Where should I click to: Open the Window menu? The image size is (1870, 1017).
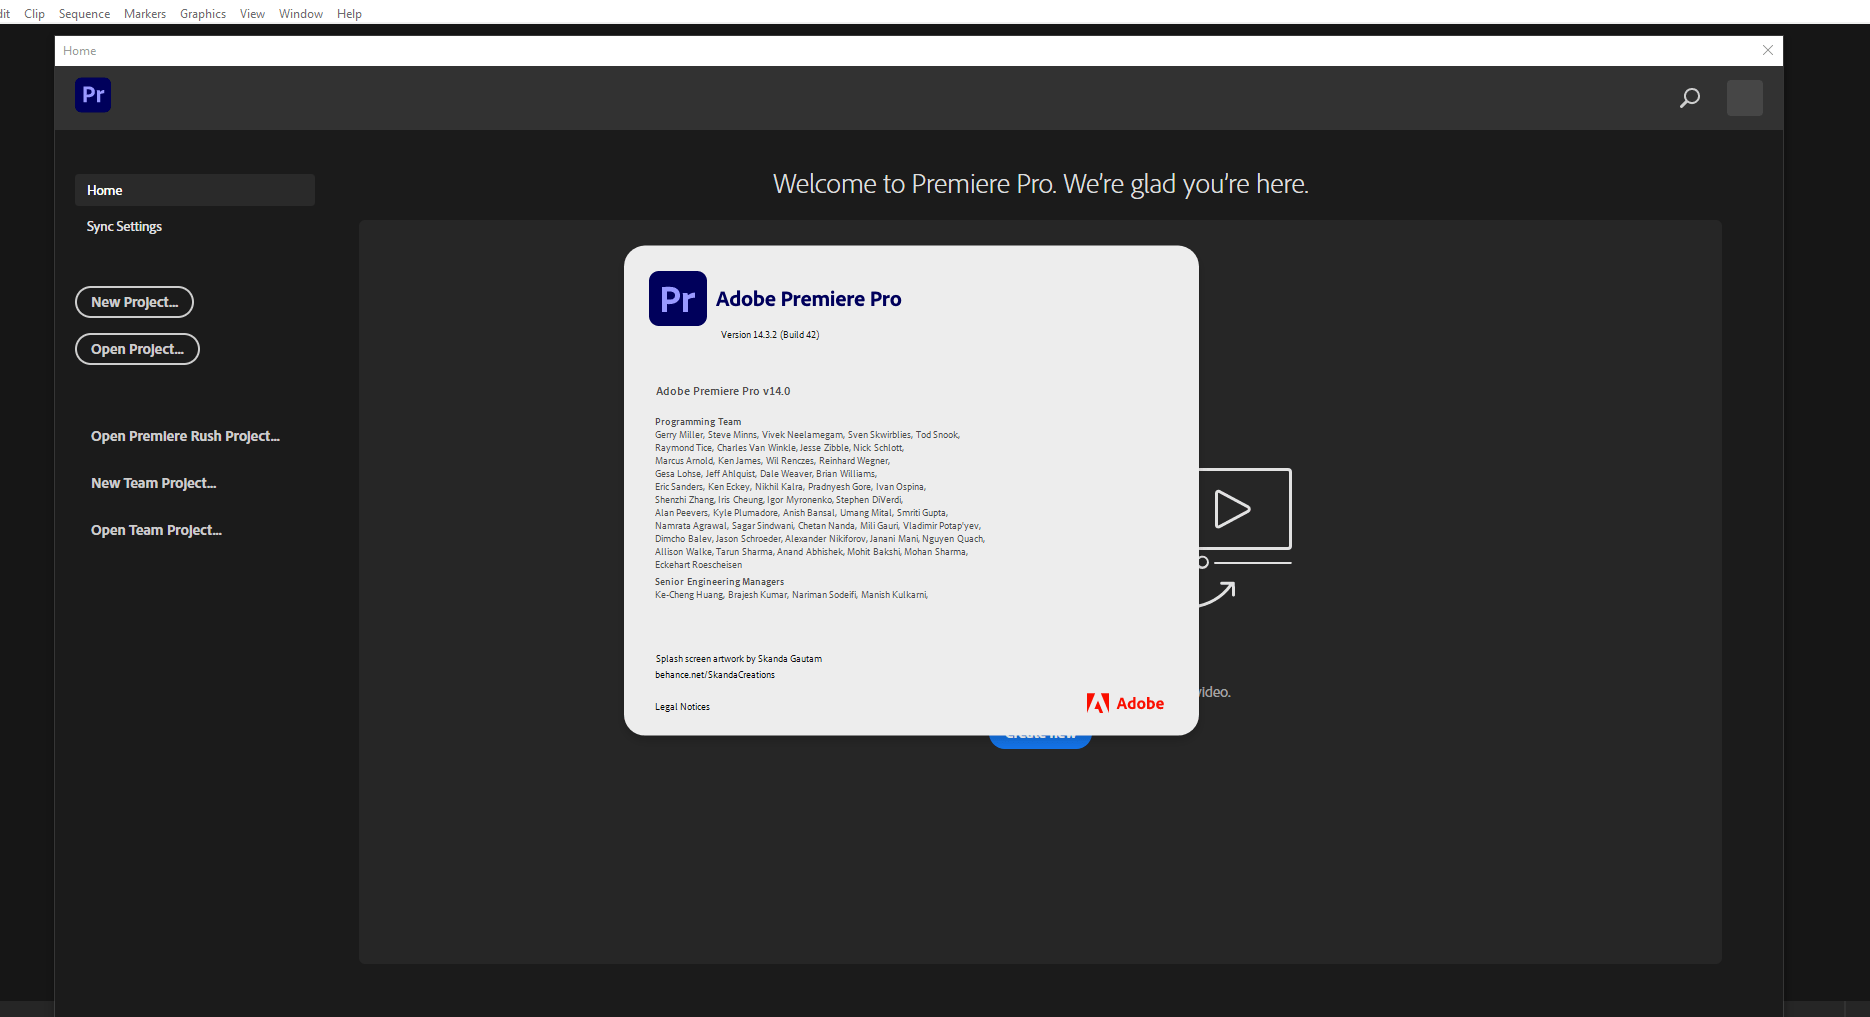click(x=301, y=14)
